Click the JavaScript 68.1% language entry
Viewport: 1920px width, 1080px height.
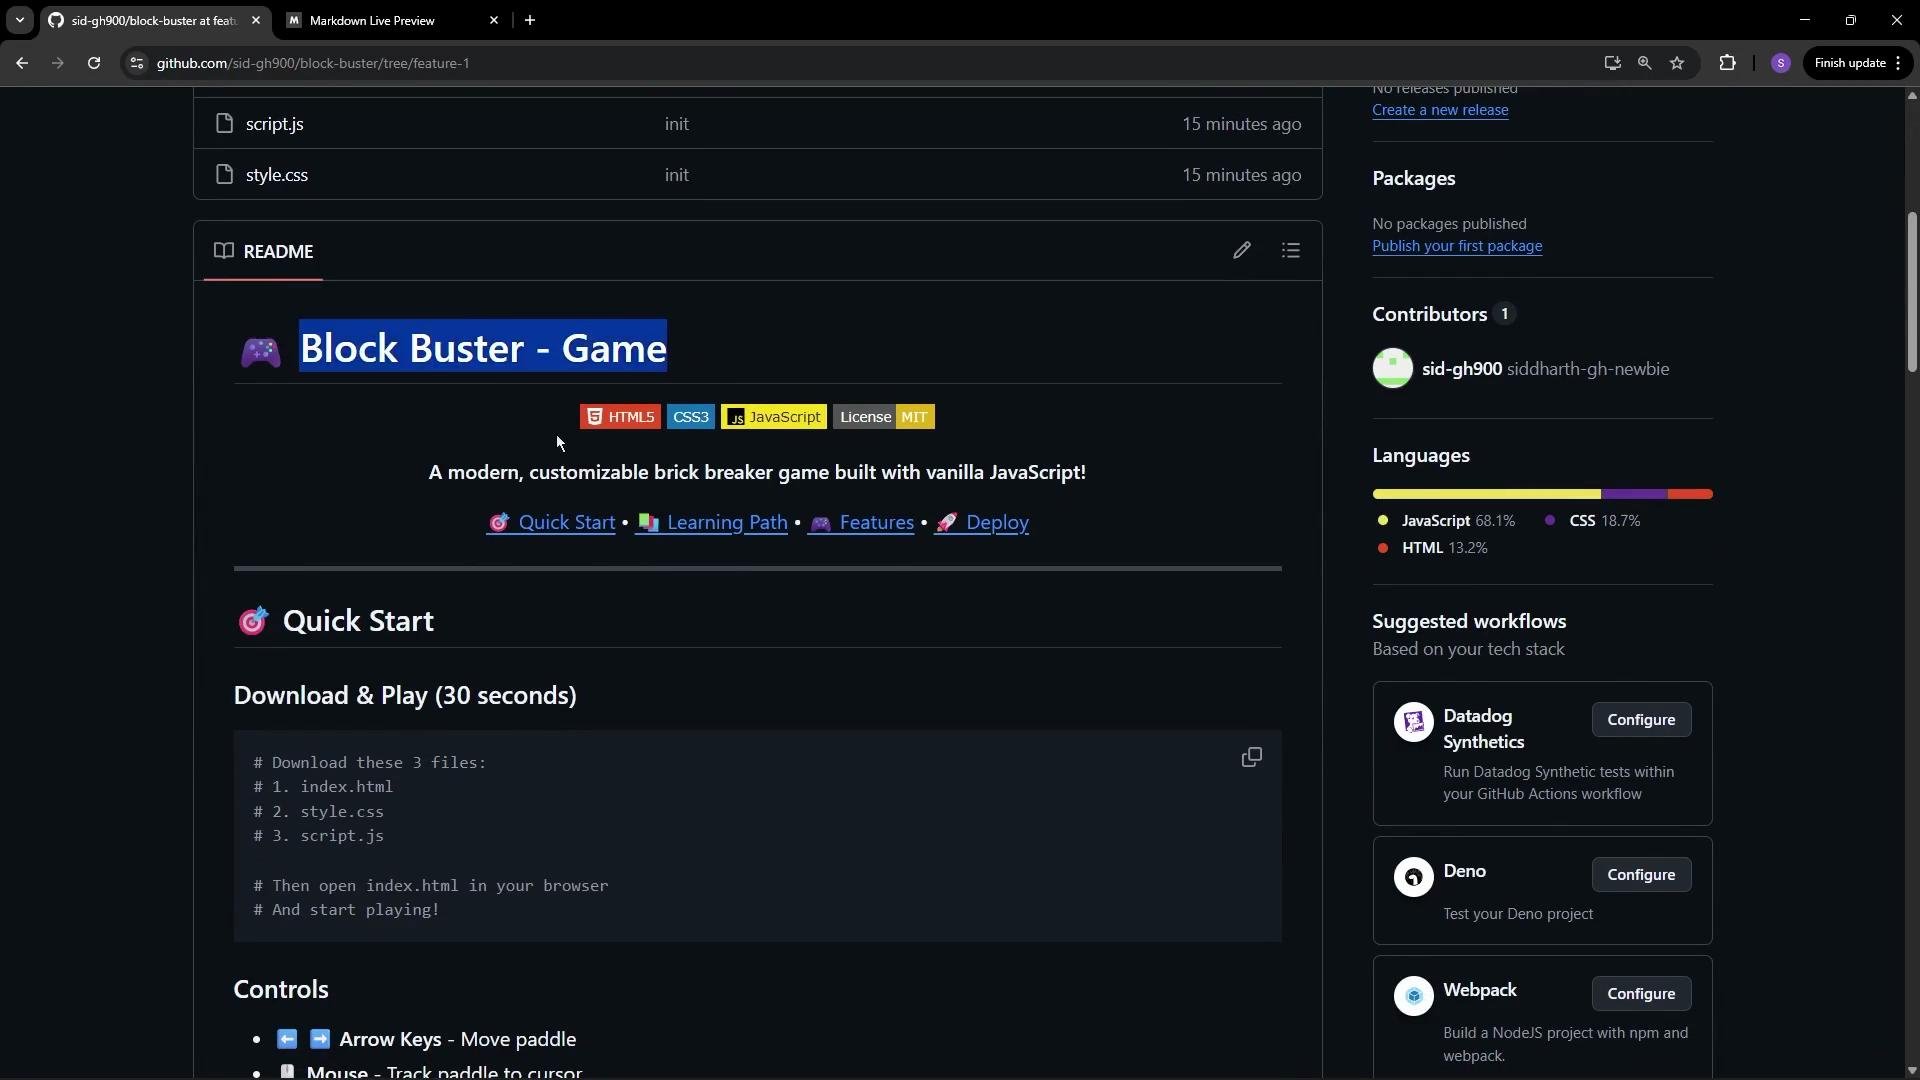click(x=1447, y=521)
